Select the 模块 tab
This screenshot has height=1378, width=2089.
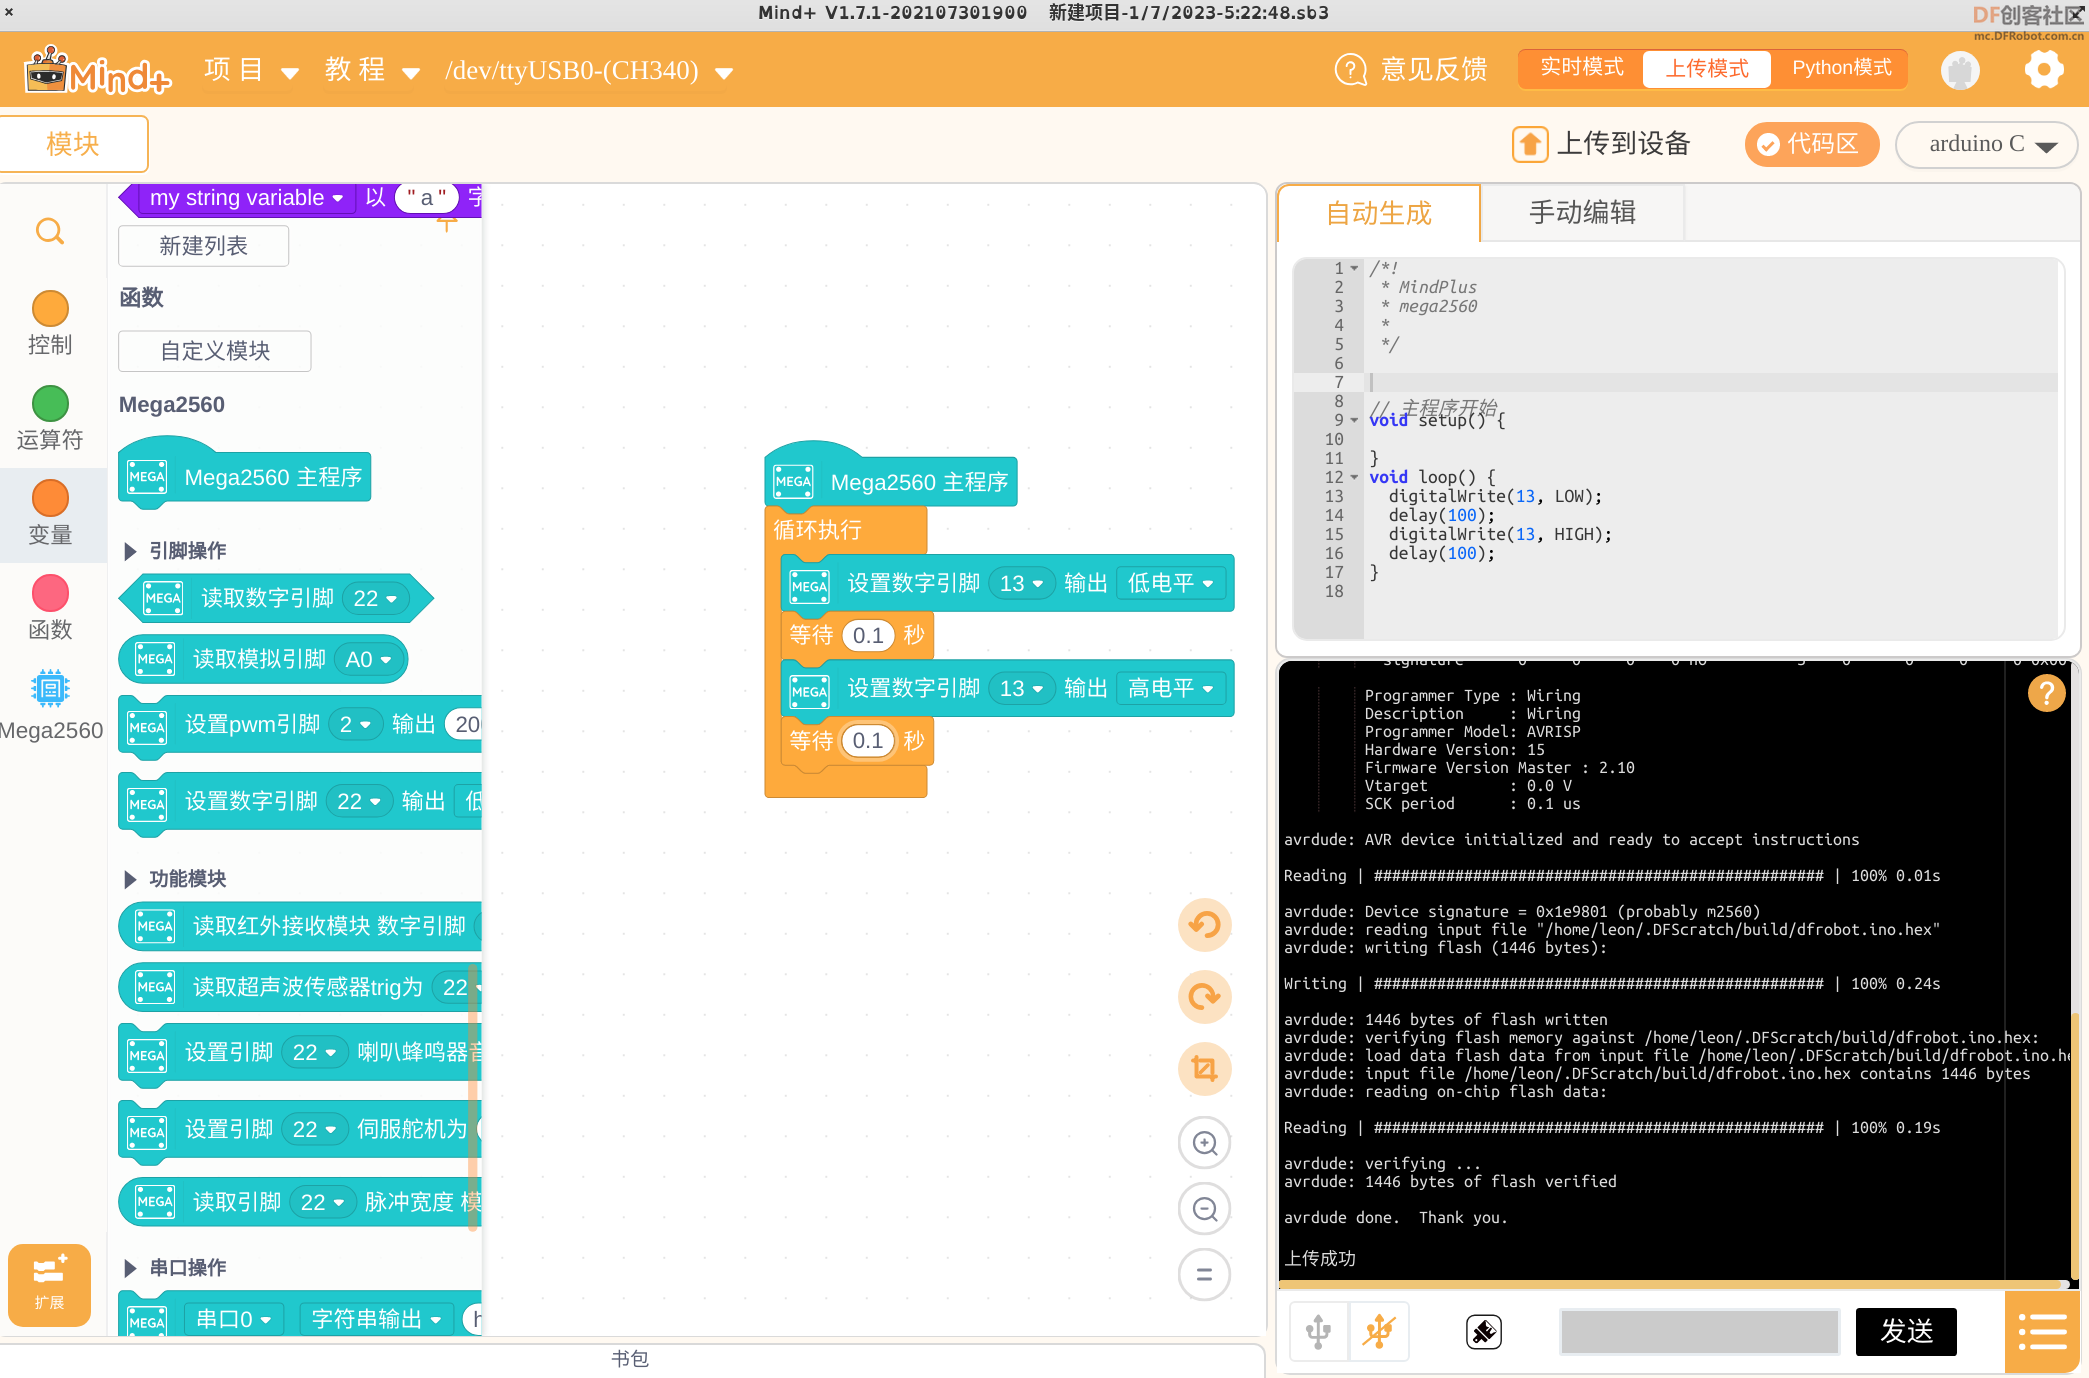(x=73, y=144)
